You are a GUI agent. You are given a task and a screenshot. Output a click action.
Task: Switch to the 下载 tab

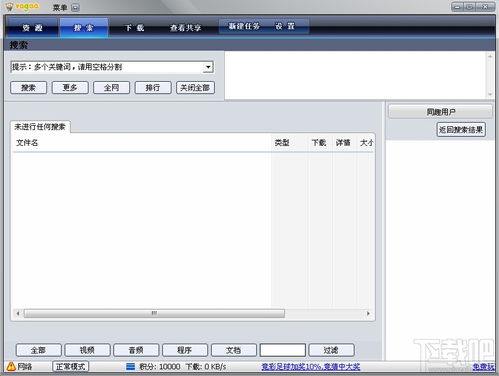point(135,28)
